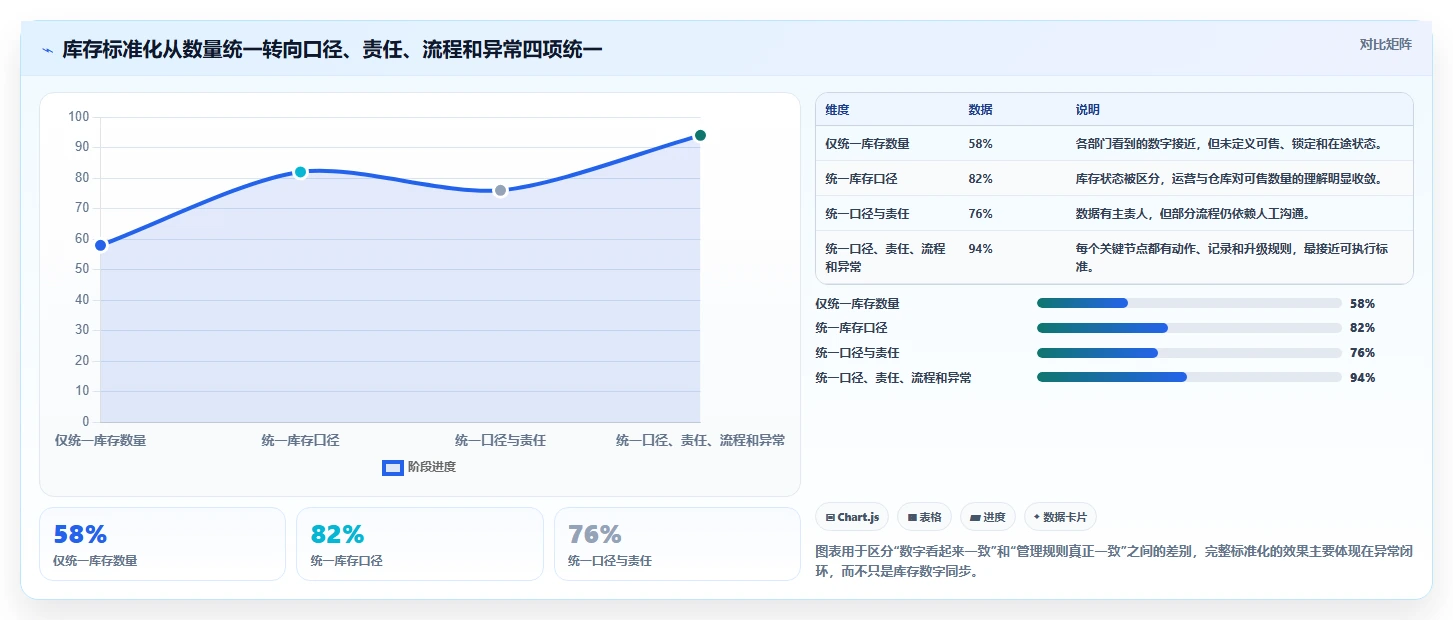Click the cyan chart point for 统一库存口径
Image resolution: width=1453 pixels, height=620 pixels.
[300, 172]
